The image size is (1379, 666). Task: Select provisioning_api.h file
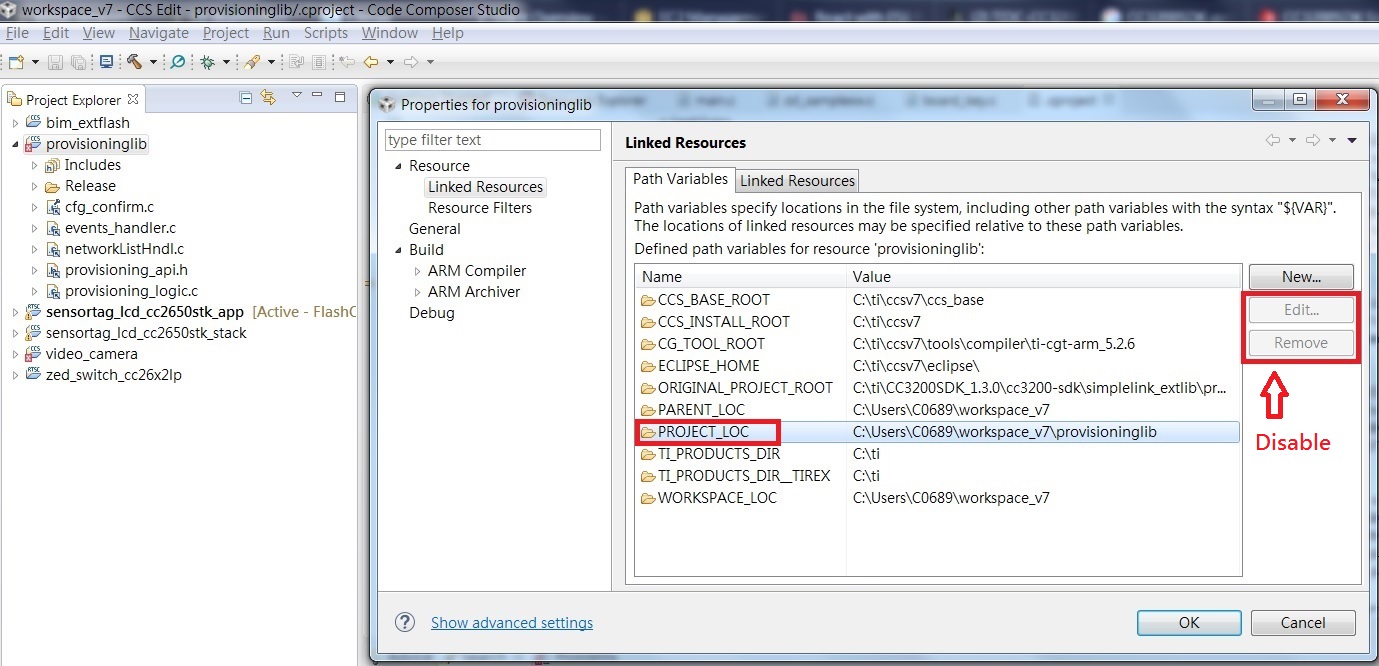click(x=126, y=270)
